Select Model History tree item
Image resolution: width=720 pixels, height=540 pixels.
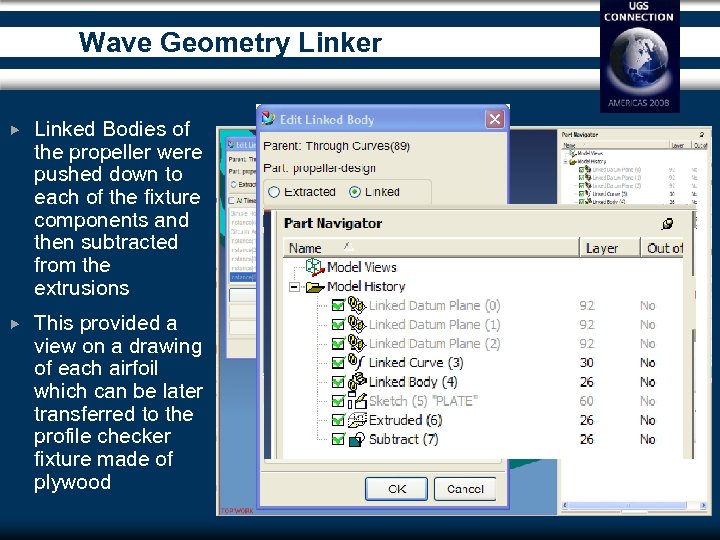pyautogui.click(x=366, y=287)
